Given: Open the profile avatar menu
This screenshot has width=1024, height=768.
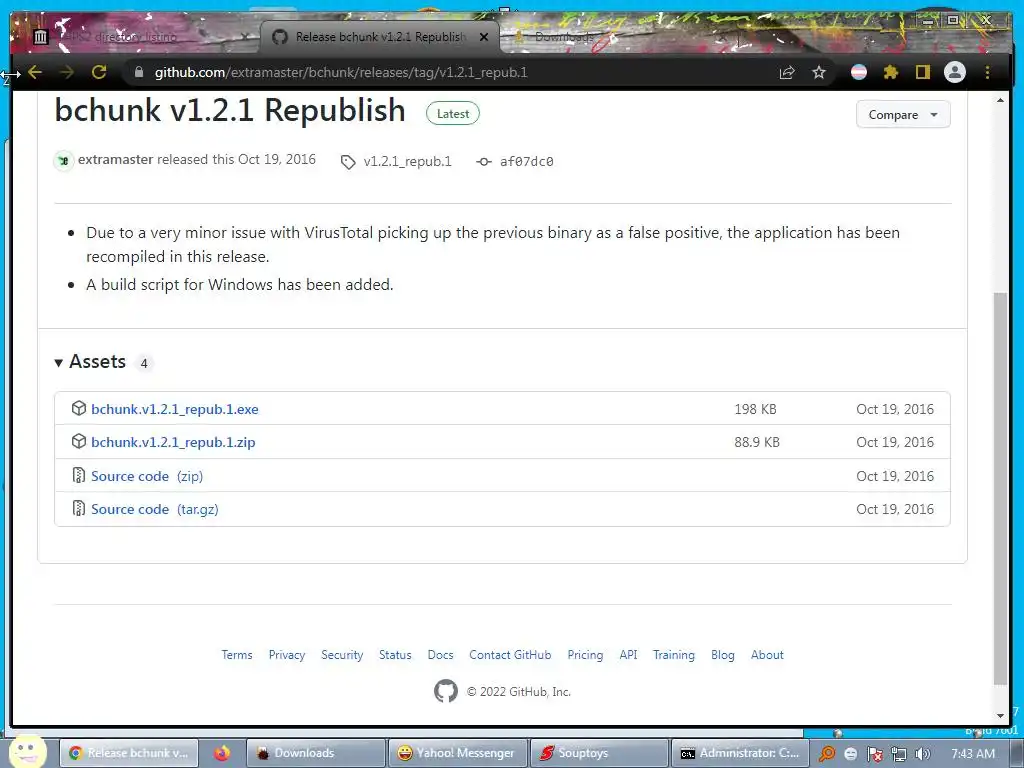Looking at the screenshot, I should pos(955,72).
